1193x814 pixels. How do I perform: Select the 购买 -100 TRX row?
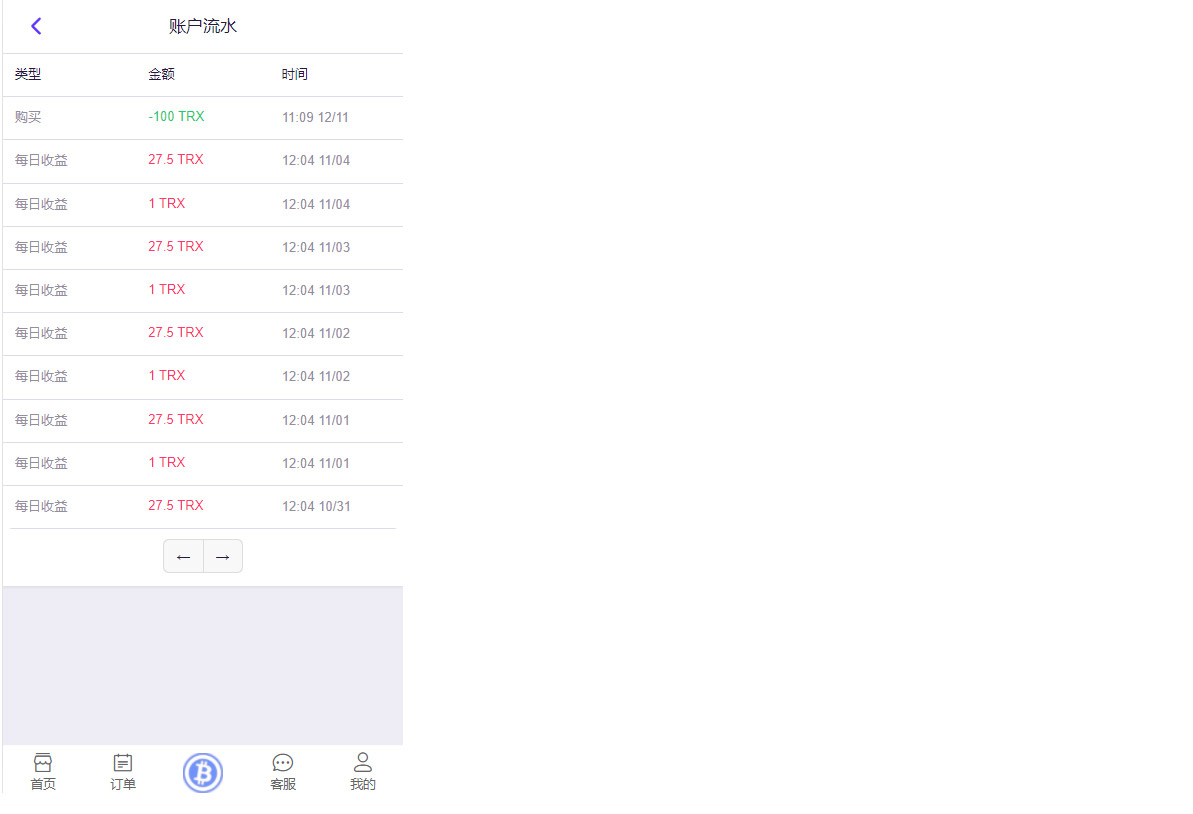point(202,118)
